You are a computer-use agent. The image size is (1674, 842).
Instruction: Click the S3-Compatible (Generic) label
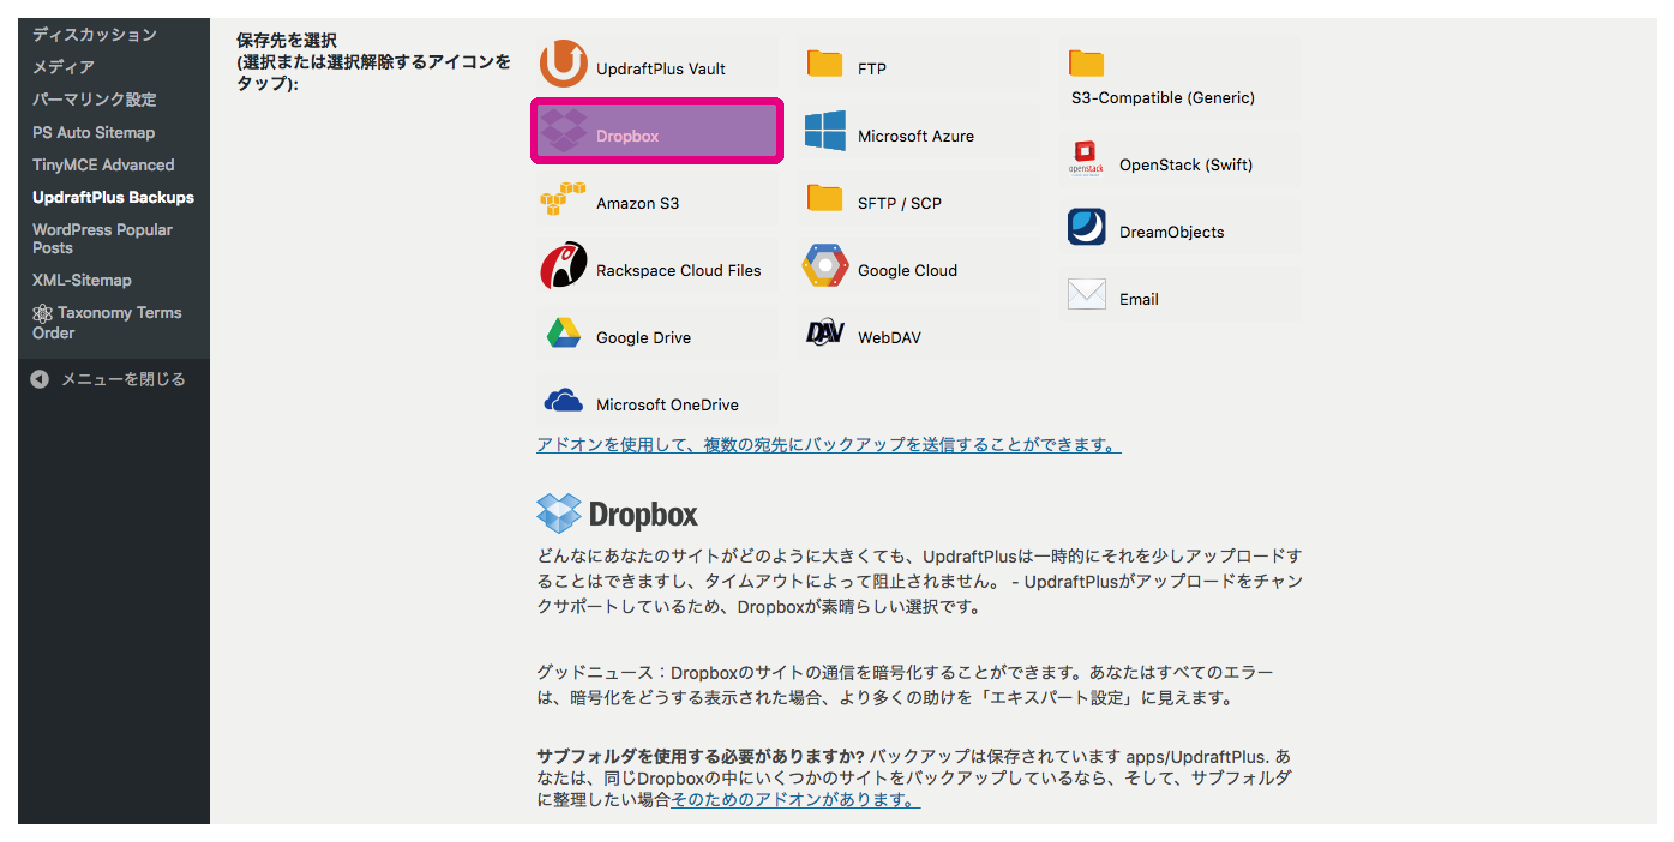[1163, 97]
